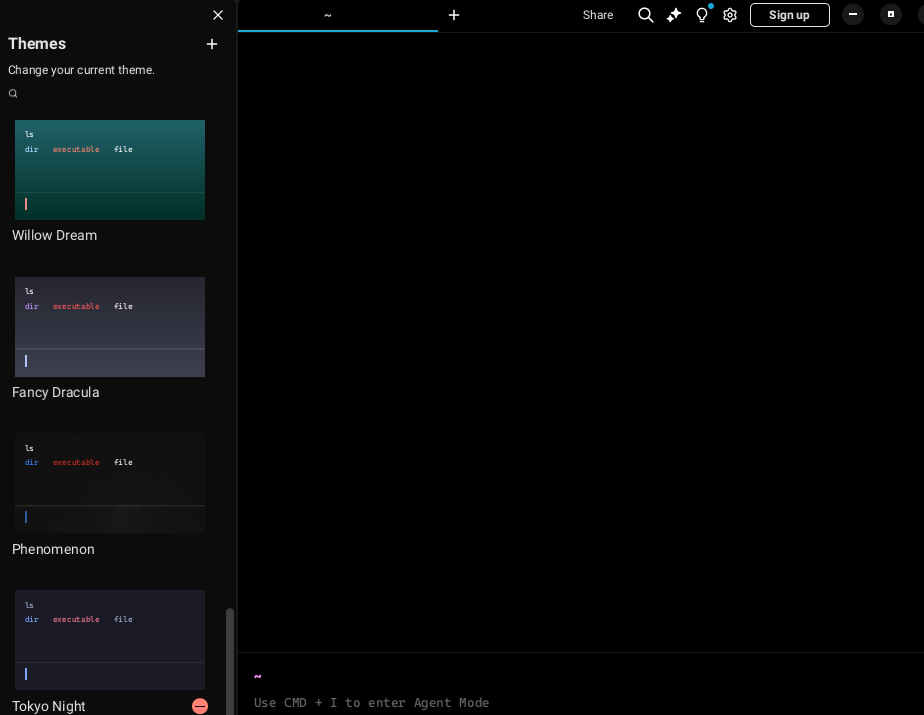The width and height of the screenshot is (924, 715).
Task: Open a new terminal tab
Action: (x=454, y=15)
